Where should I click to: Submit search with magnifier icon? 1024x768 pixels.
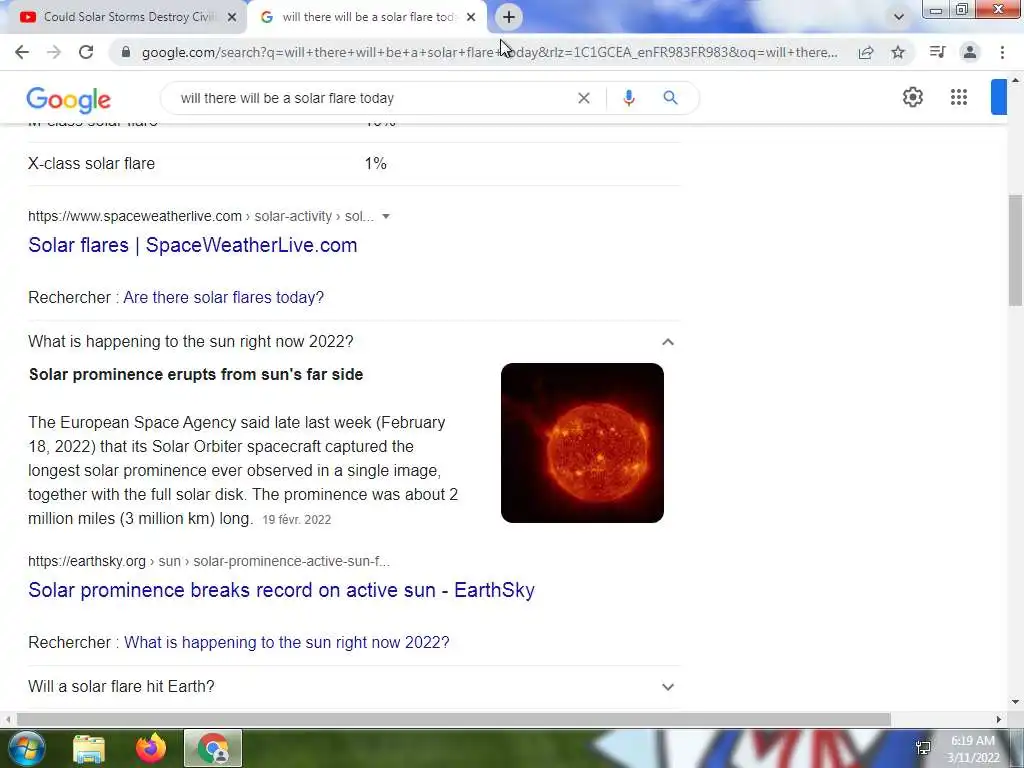tap(670, 98)
